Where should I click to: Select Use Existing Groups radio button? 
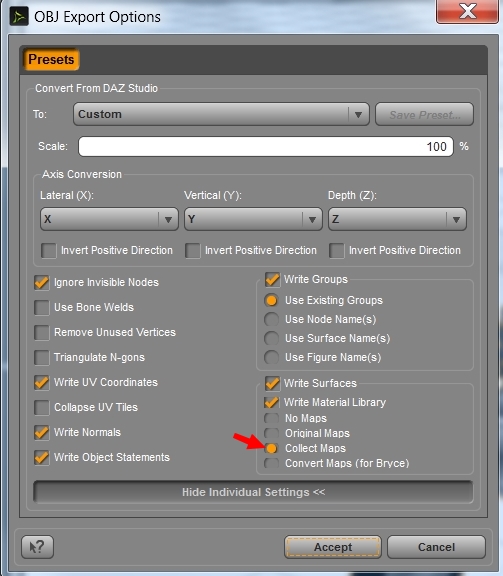pos(272,300)
